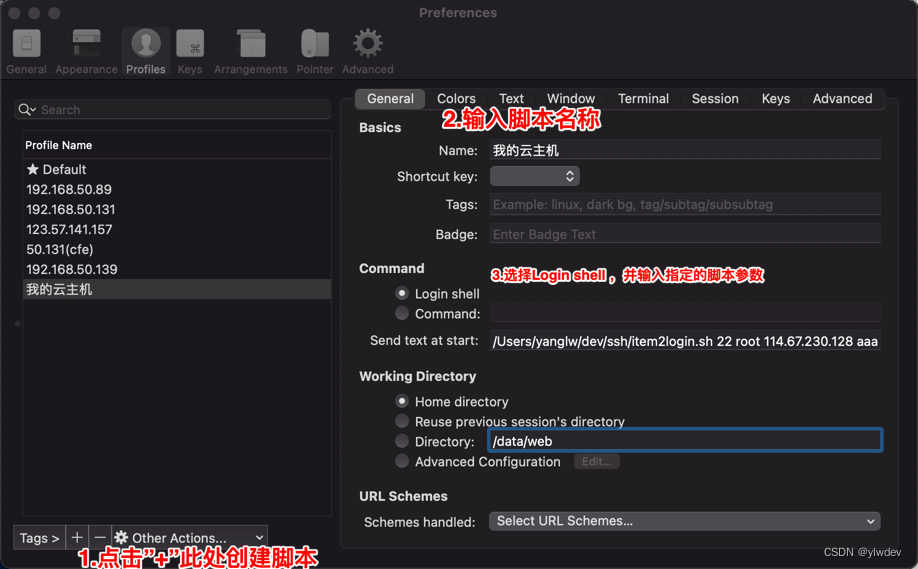Select the 192.168.50.139 profile
This screenshot has height=569, width=918.
click(x=177, y=269)
